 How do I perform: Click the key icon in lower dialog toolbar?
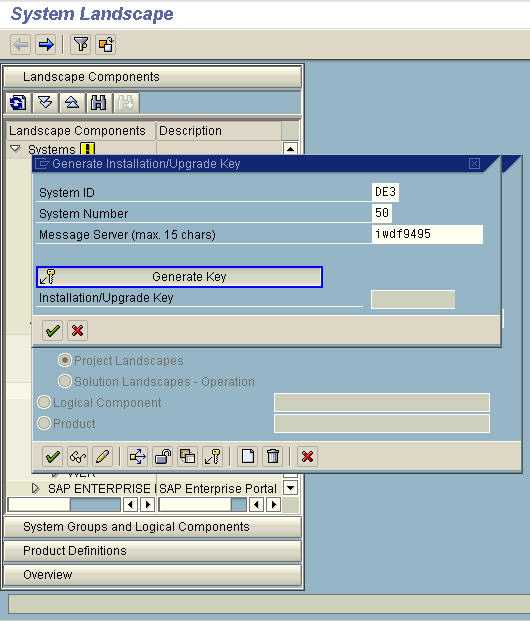(213, 457)
